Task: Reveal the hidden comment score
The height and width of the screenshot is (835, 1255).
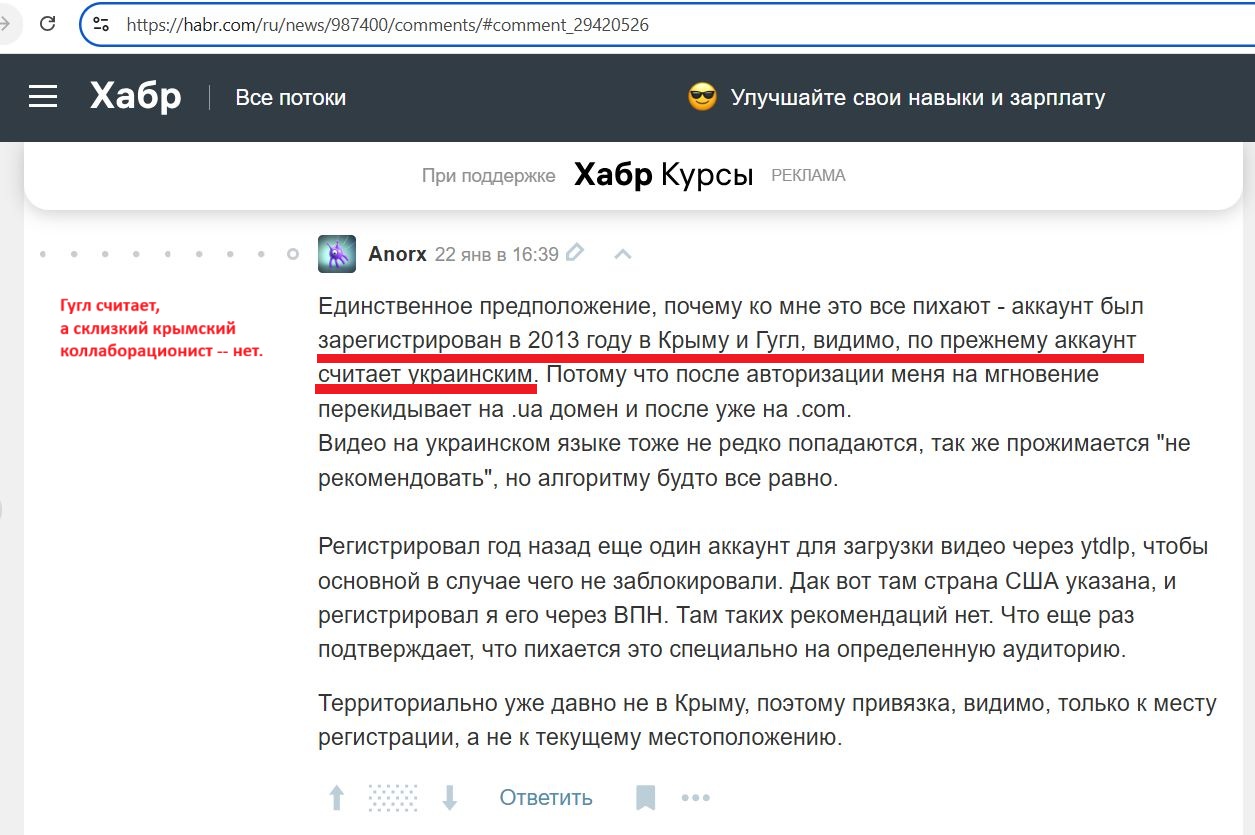Action: pyautogui.click(x=394, y=797)
